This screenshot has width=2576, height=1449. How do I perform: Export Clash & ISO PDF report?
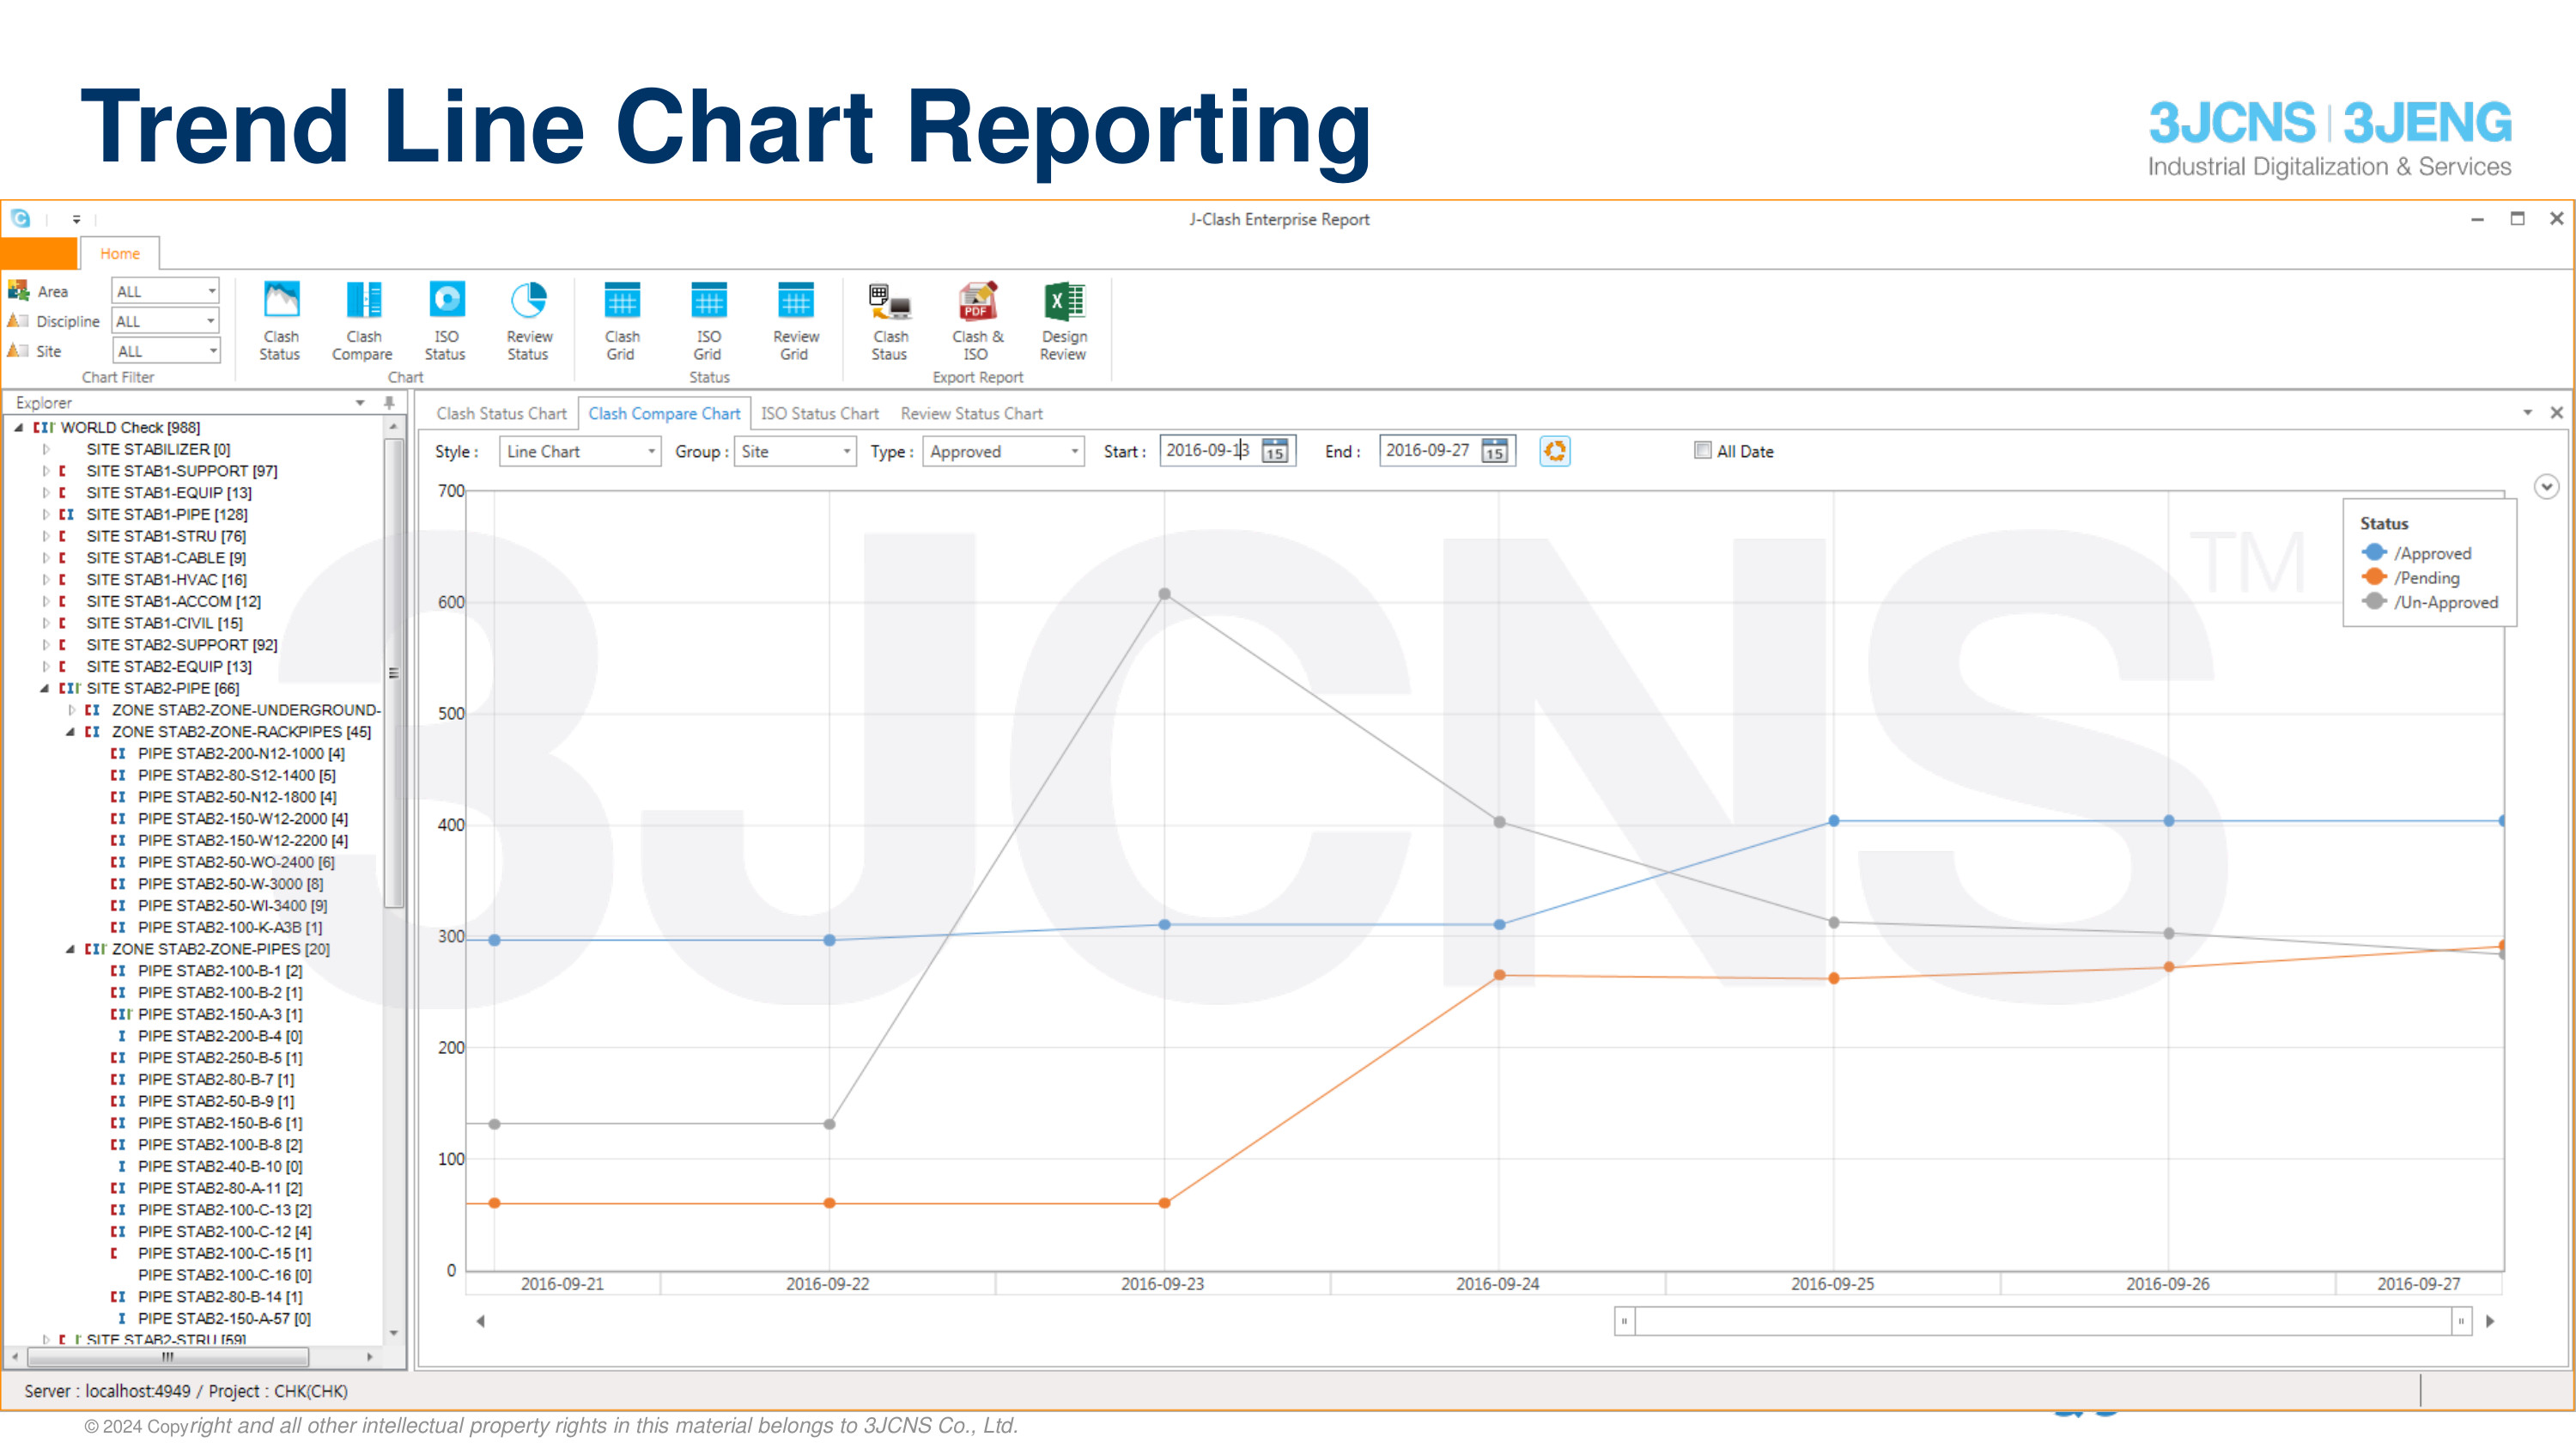tap(977, 322)
